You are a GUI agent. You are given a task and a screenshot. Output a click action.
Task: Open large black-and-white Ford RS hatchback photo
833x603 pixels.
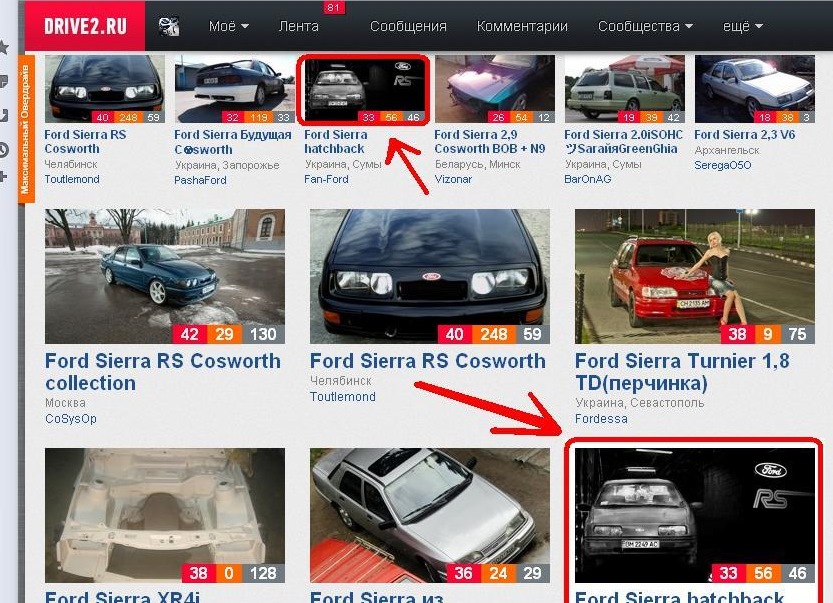click(x=695, y=515)
